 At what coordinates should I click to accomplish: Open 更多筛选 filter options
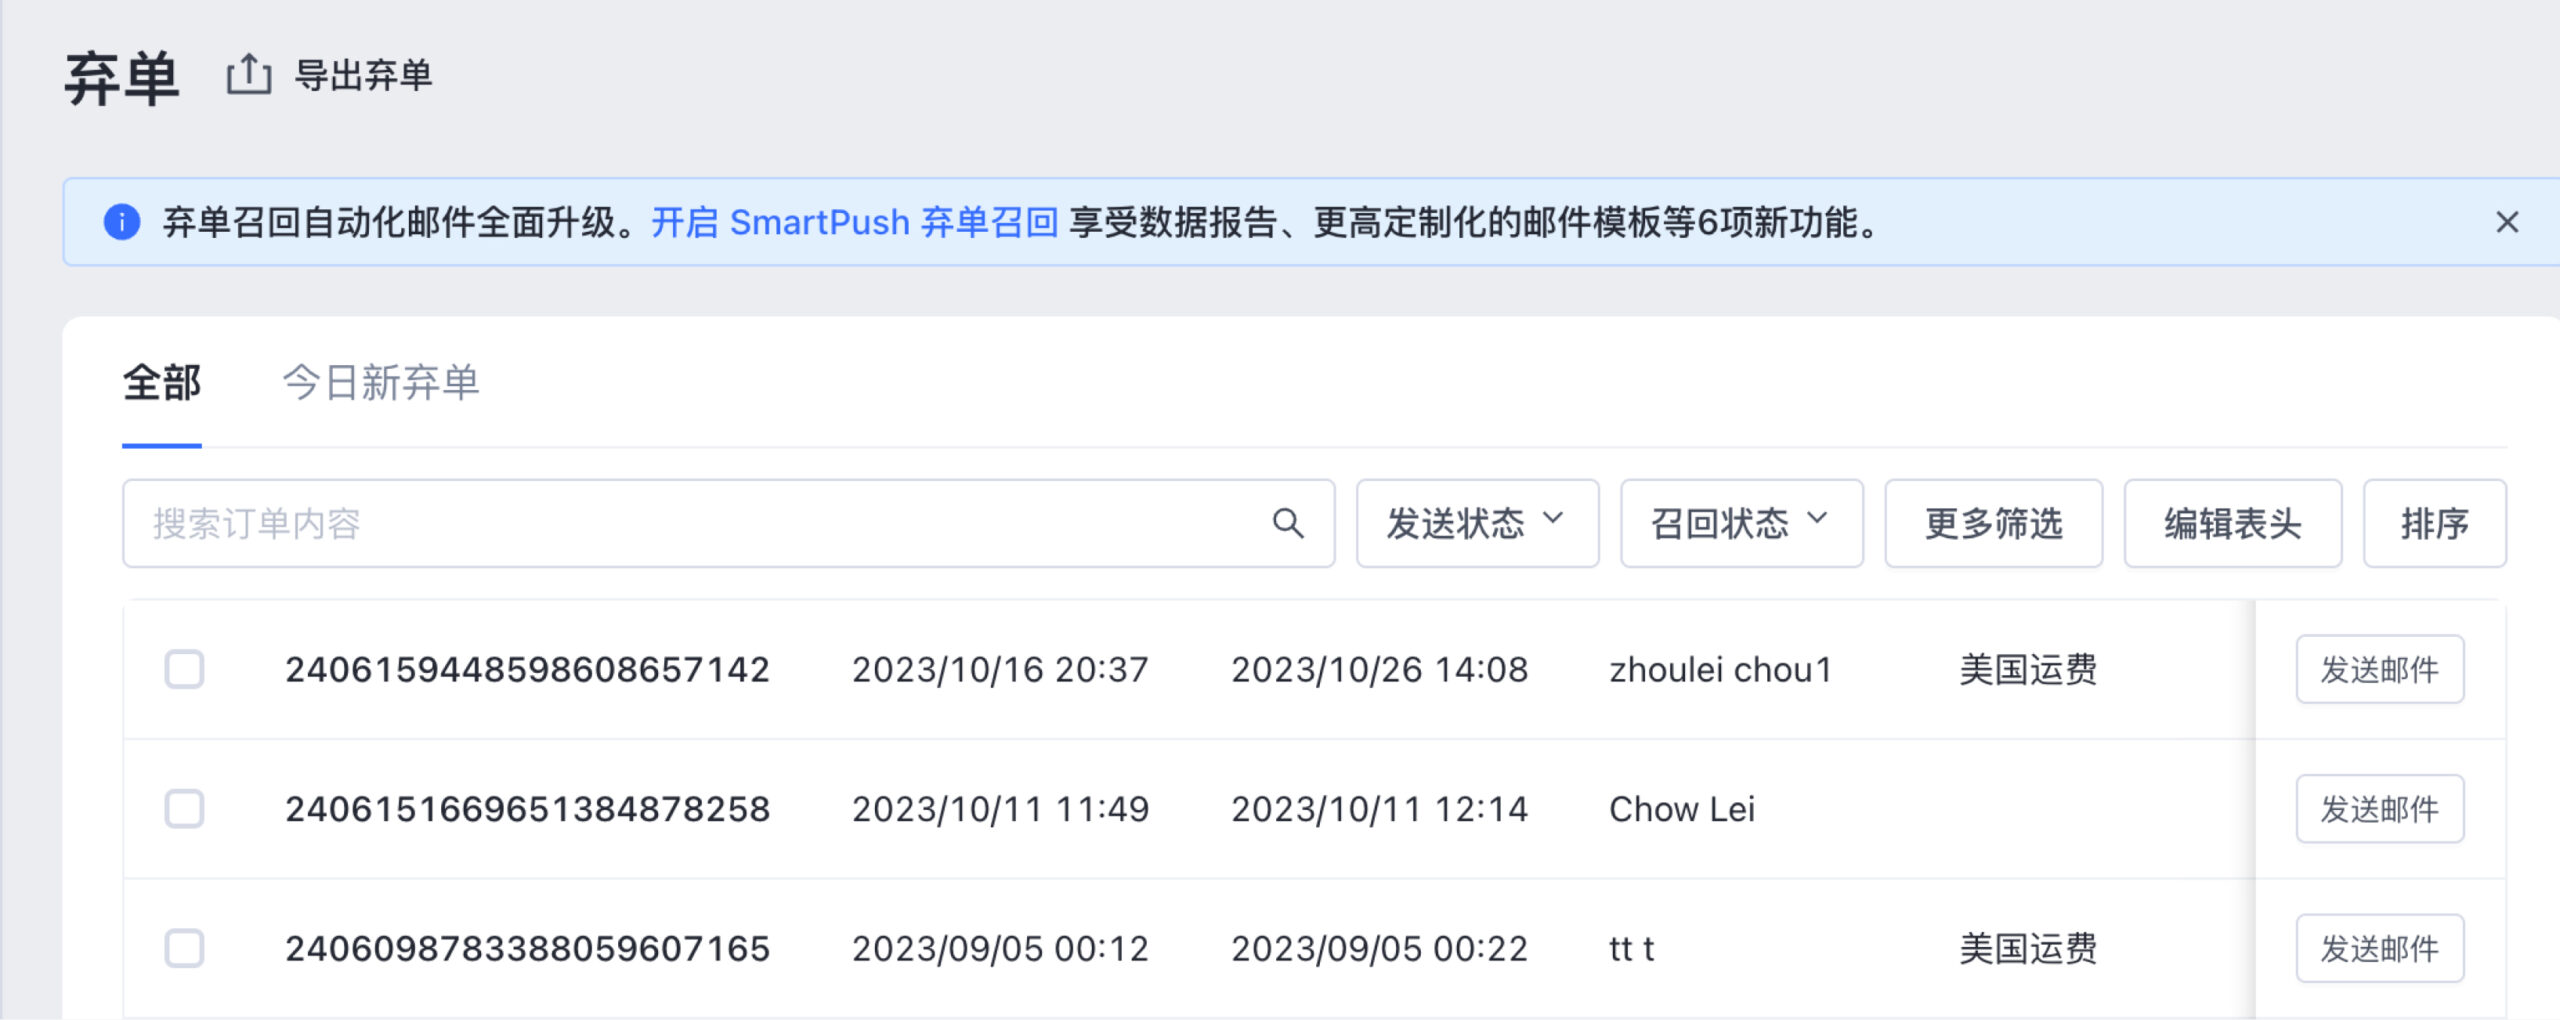coord(1993,523)
